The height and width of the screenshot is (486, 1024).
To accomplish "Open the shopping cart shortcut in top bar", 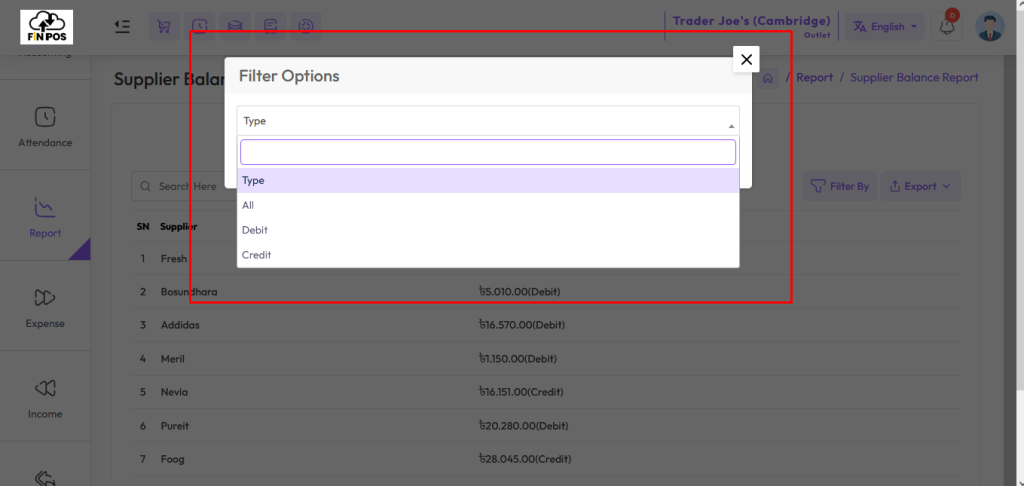I will pyautogui.click(x=164, y=27).
